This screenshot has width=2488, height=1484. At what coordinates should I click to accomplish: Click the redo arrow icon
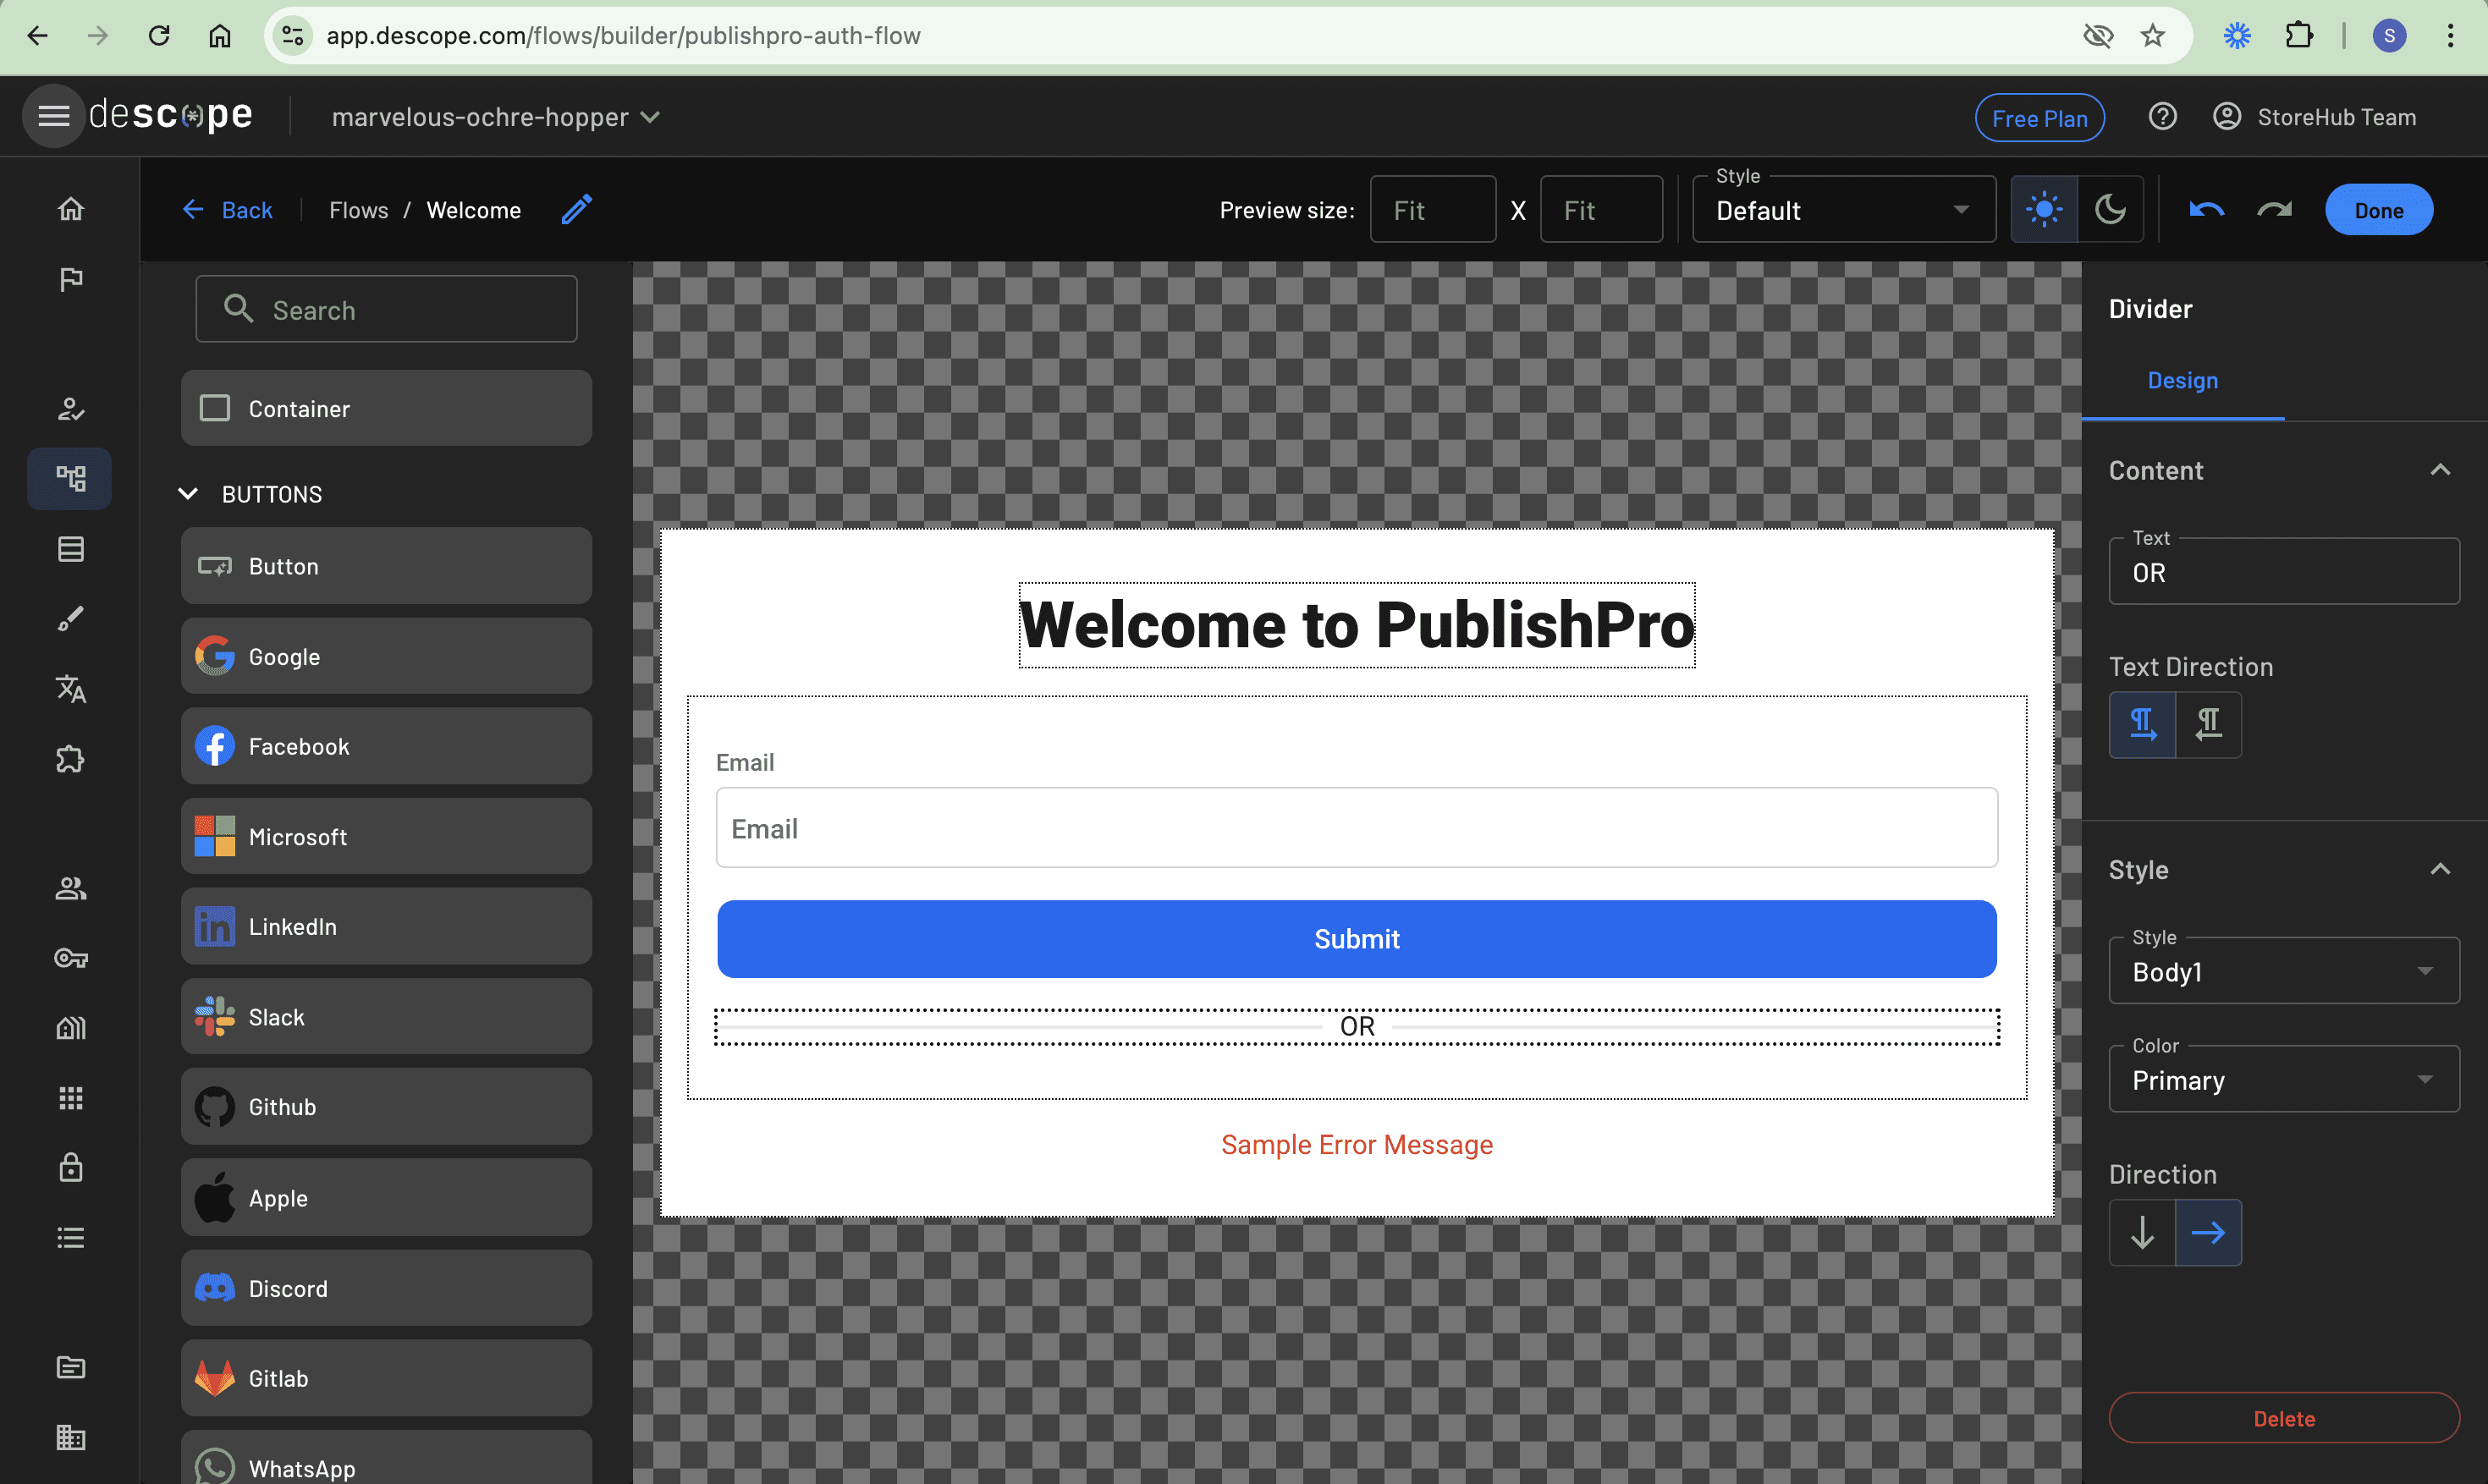click(2274, 210)
